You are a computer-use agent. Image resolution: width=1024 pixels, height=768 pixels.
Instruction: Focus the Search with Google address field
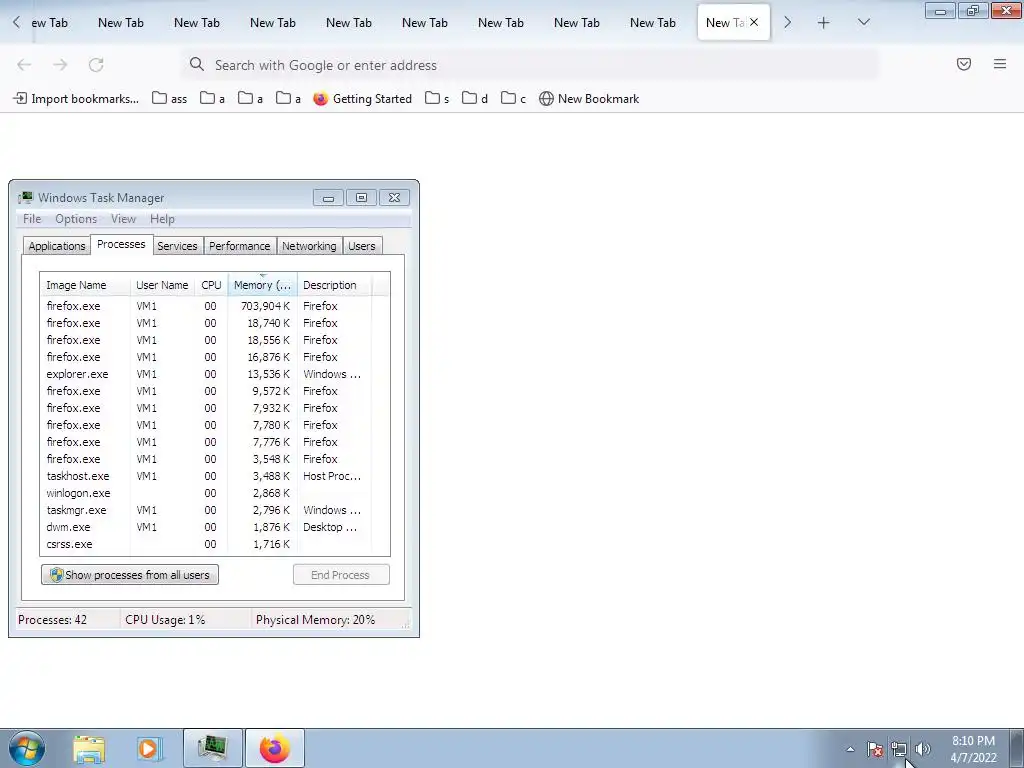[x=530, y=65]
